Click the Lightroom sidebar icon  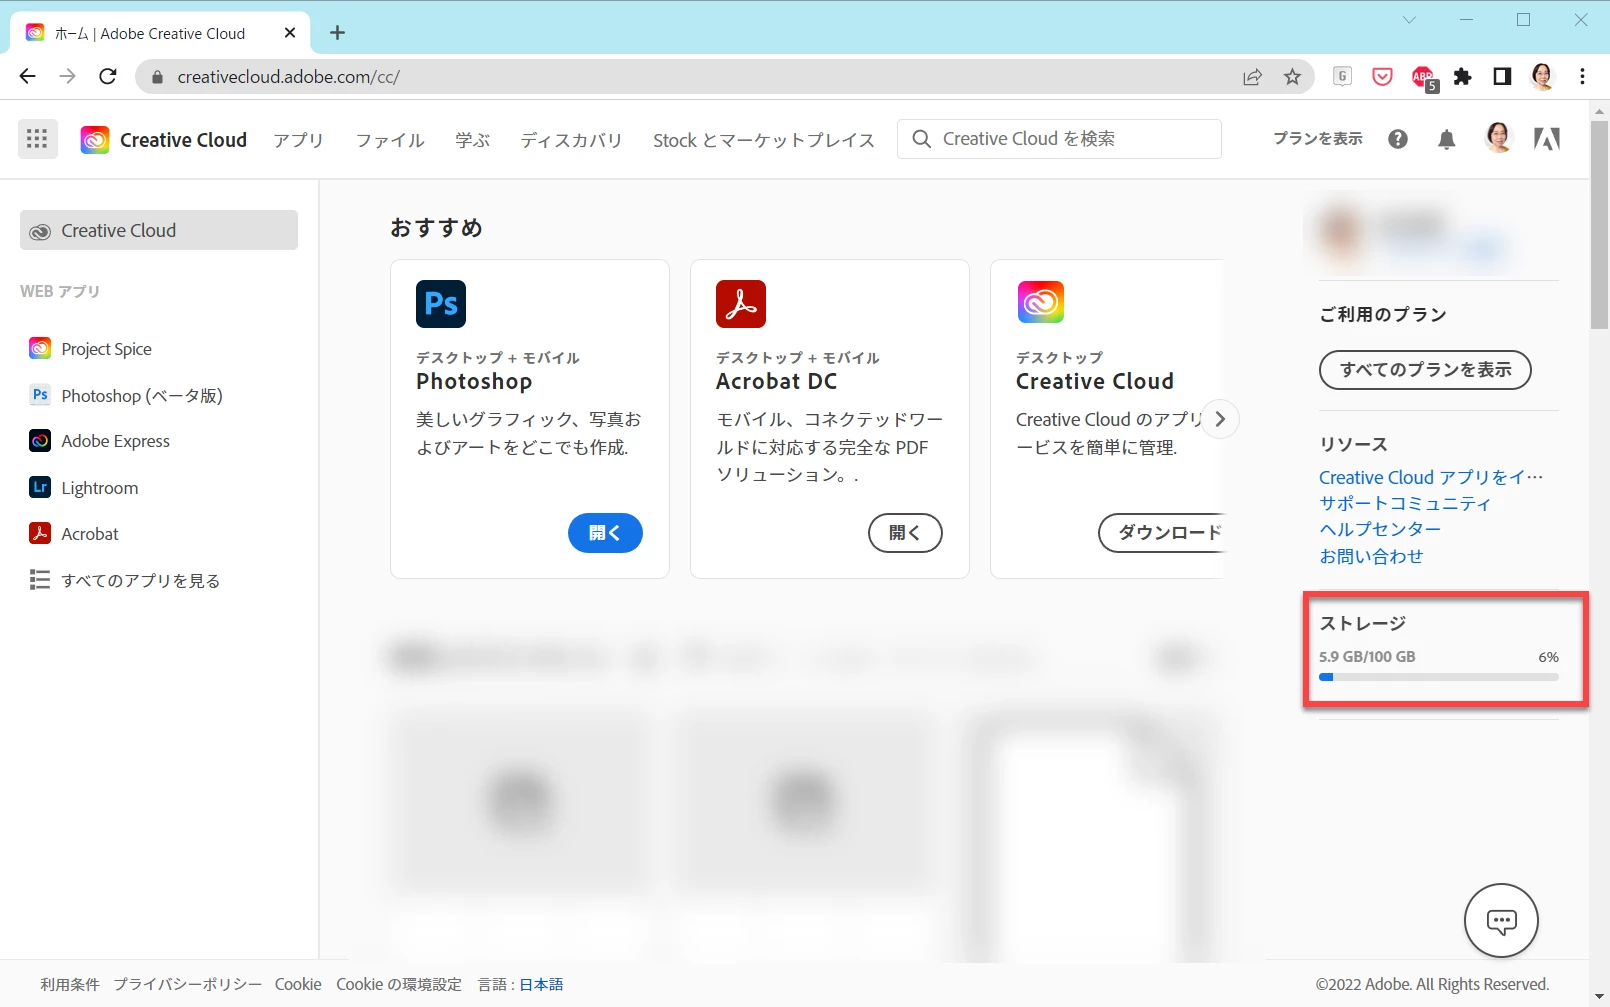coord(40,487)
